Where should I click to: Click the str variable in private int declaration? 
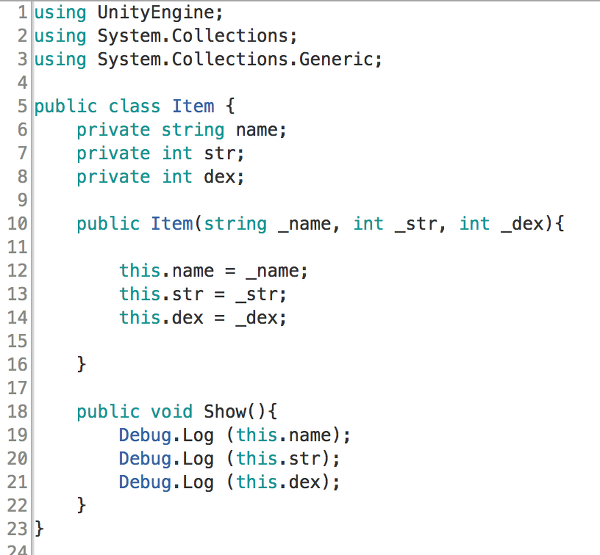219,153
